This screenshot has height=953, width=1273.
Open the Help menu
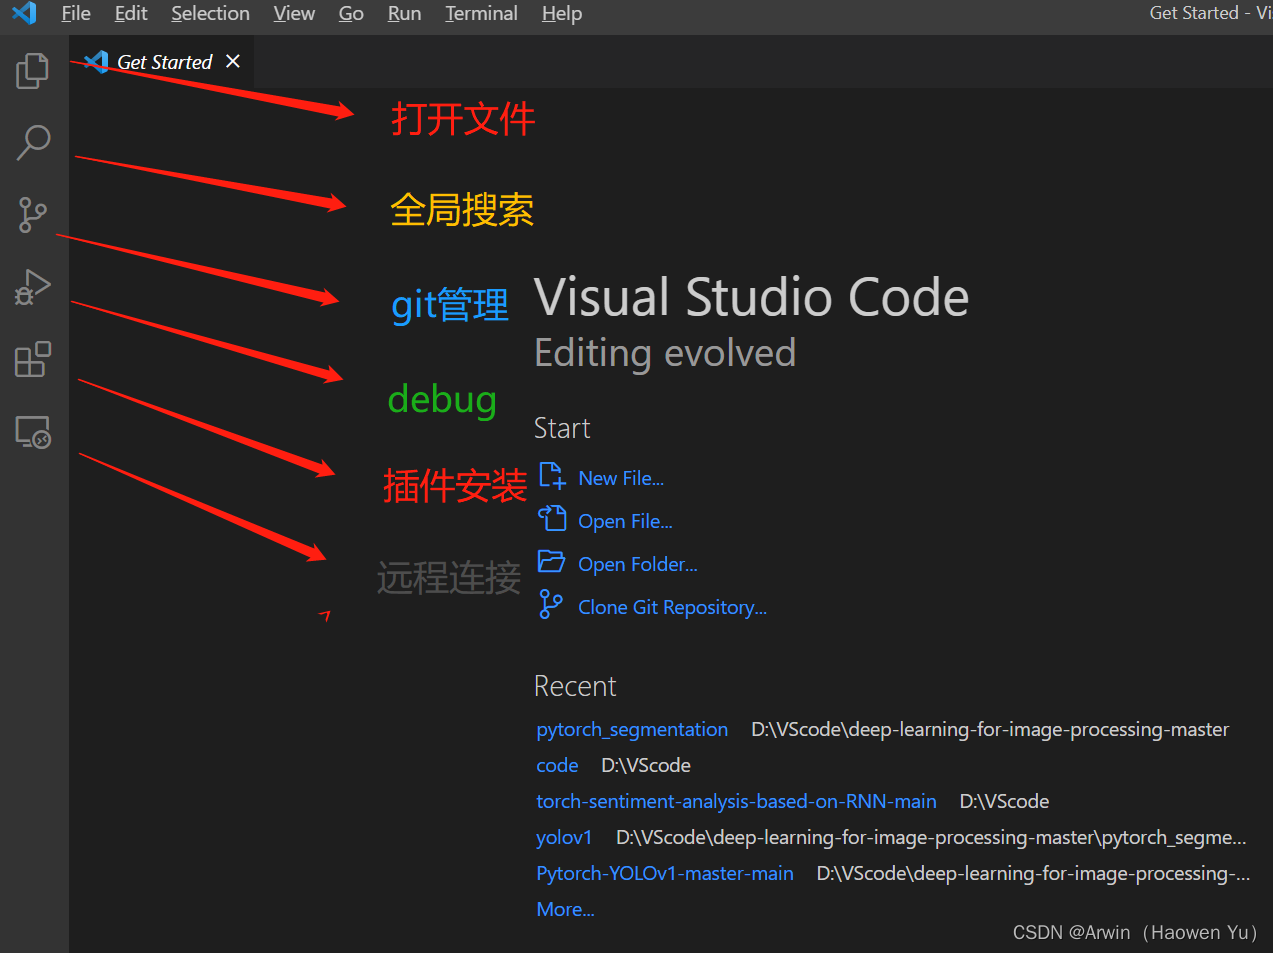(x=562, y=13)
